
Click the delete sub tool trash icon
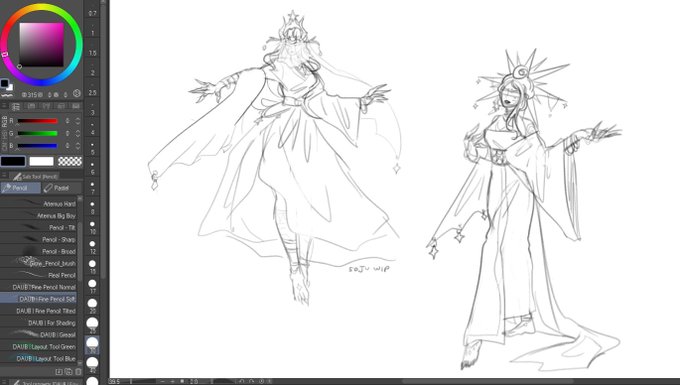[x=78, y=372]
